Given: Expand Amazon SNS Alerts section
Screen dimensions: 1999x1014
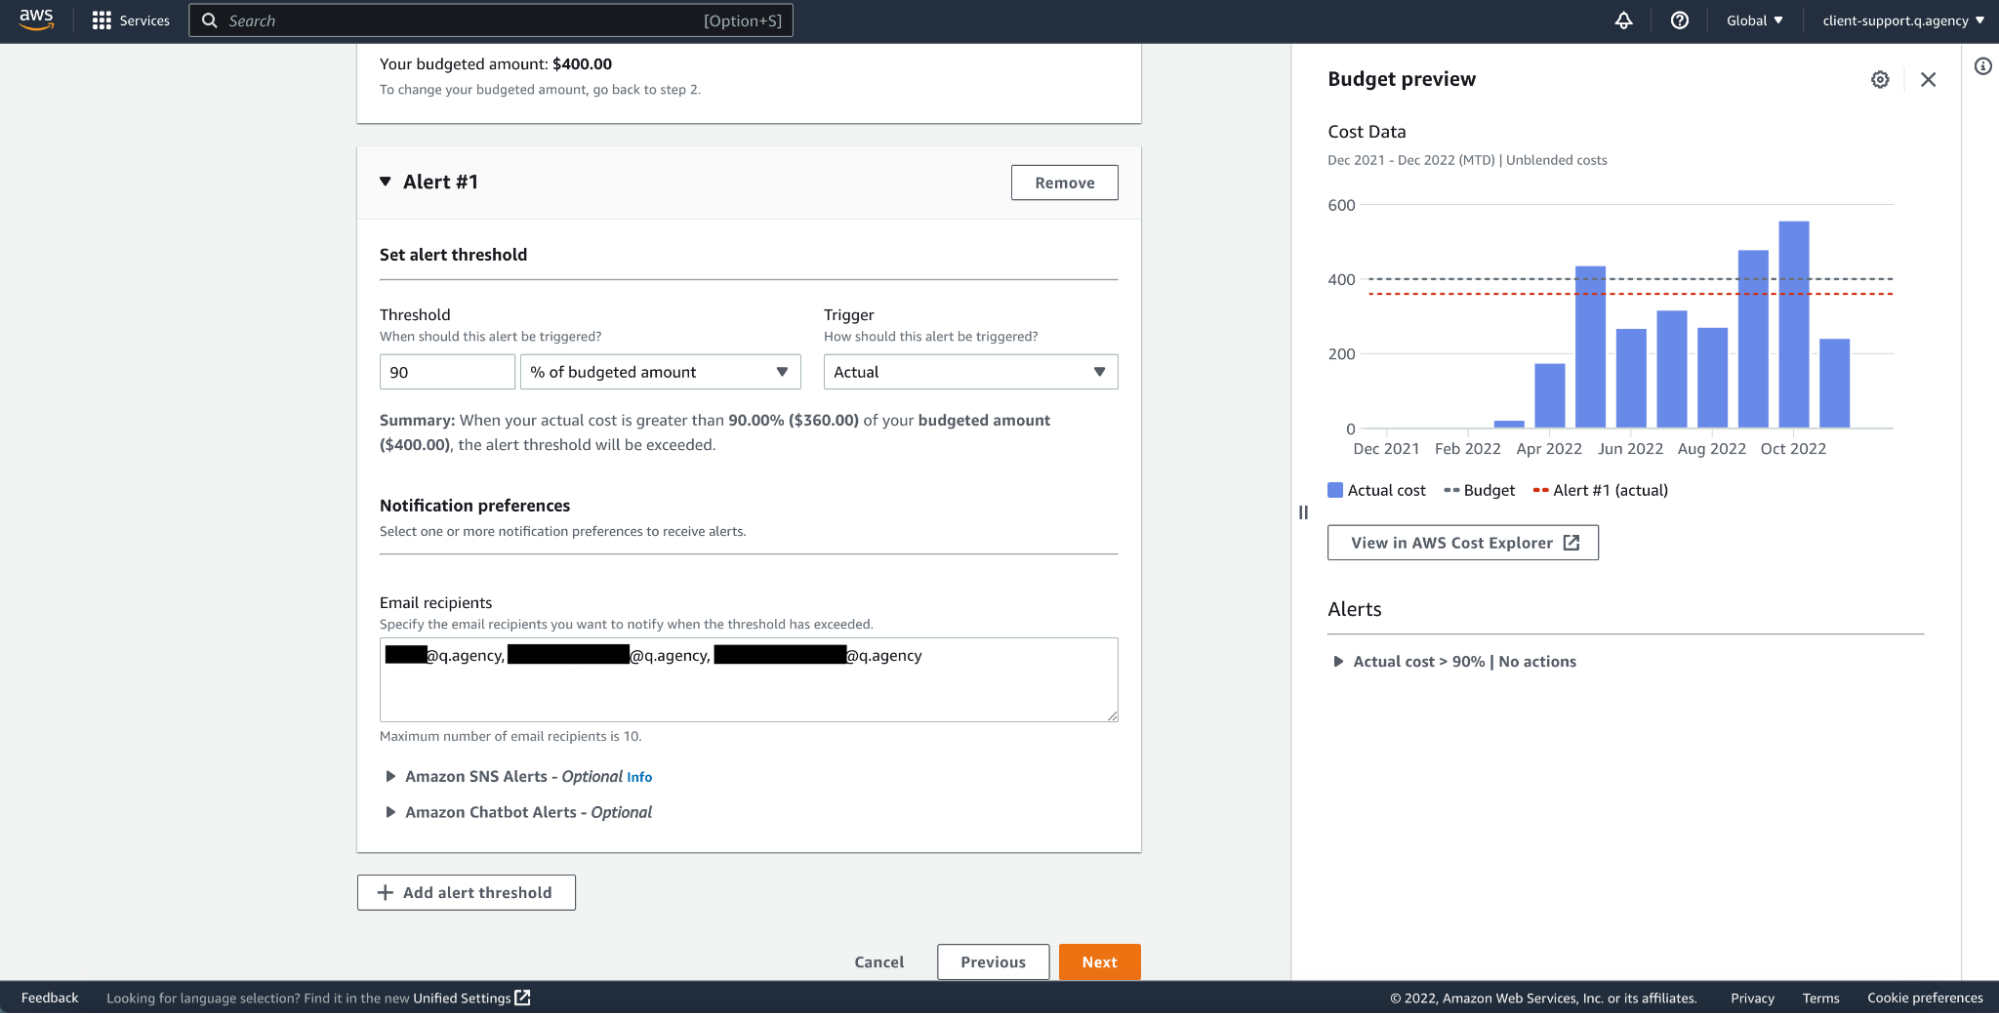Looking at the screenshot, I should coord(390,776).
